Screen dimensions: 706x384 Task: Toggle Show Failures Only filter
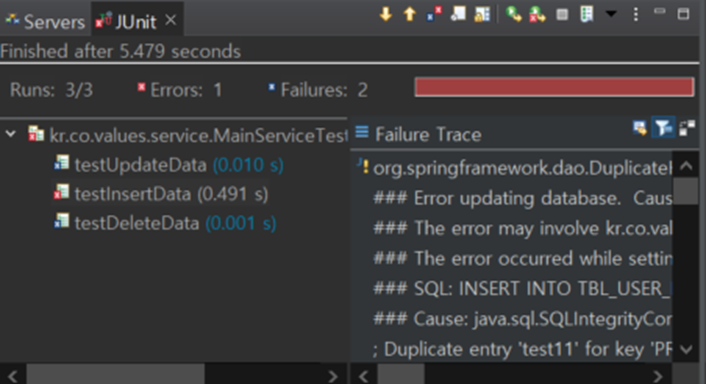pyautogui.click(x=434, y=14)
